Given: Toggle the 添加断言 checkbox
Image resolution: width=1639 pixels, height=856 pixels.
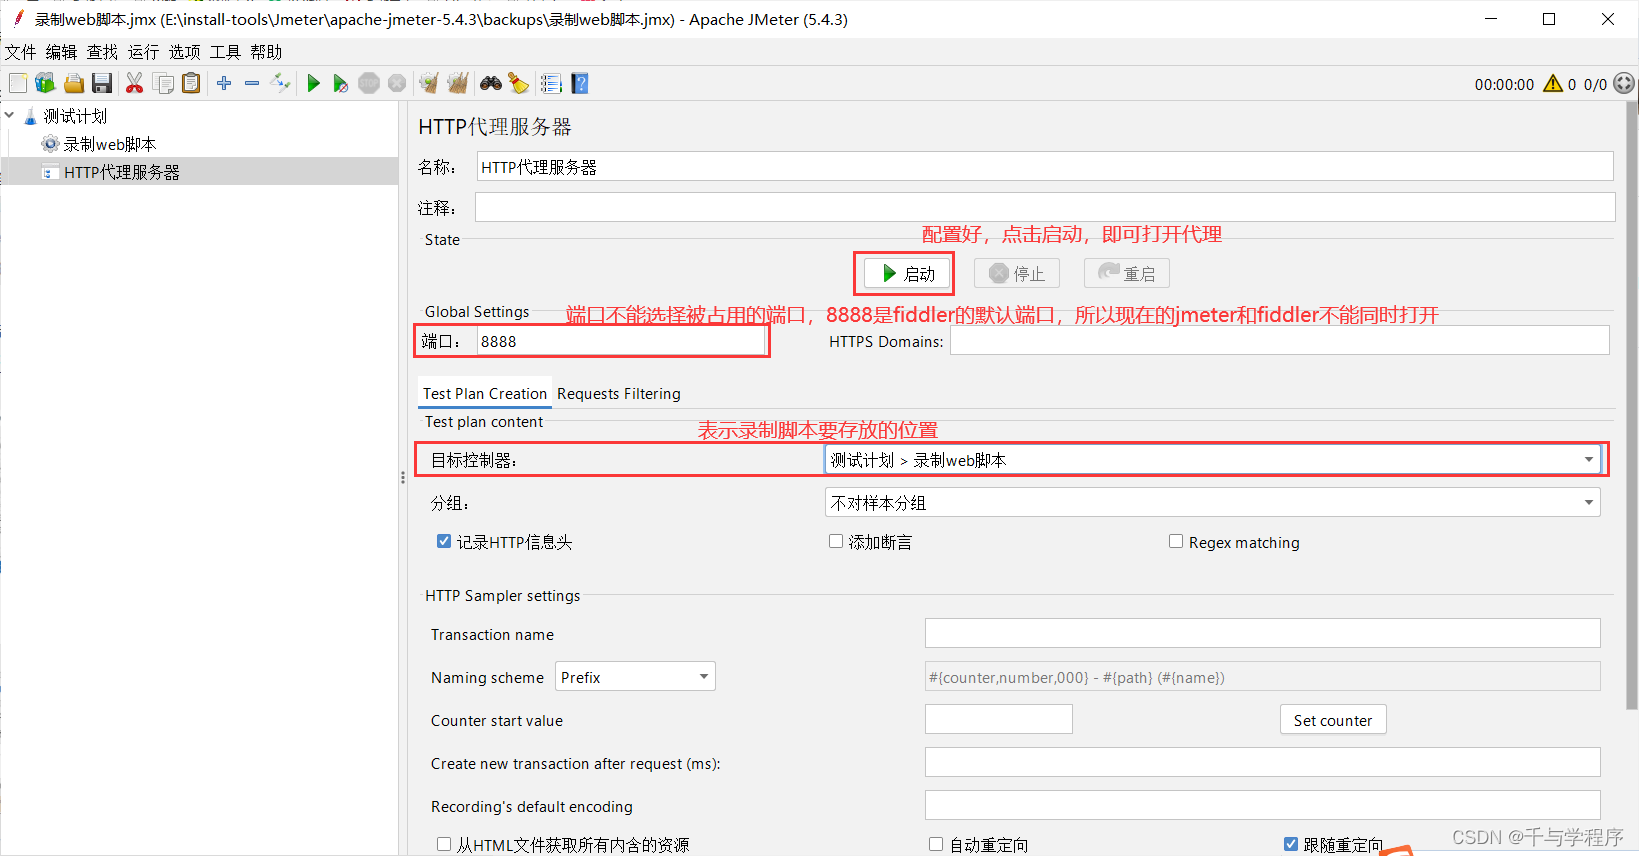Looking at the screenshot, I should (x=836, y=541).
